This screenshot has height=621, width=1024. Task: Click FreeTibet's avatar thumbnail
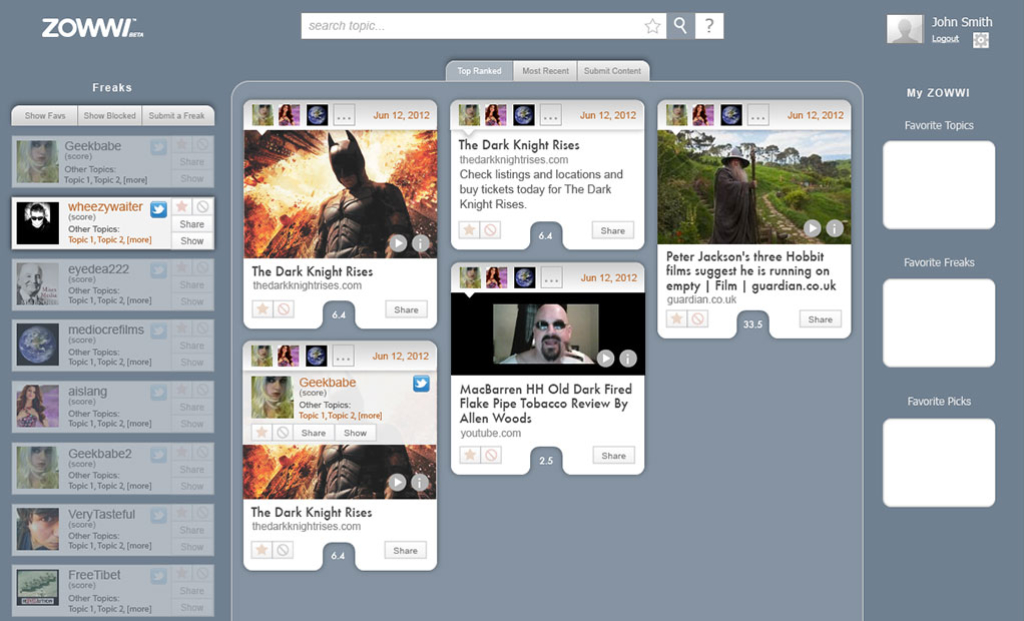tap(38, 588)
